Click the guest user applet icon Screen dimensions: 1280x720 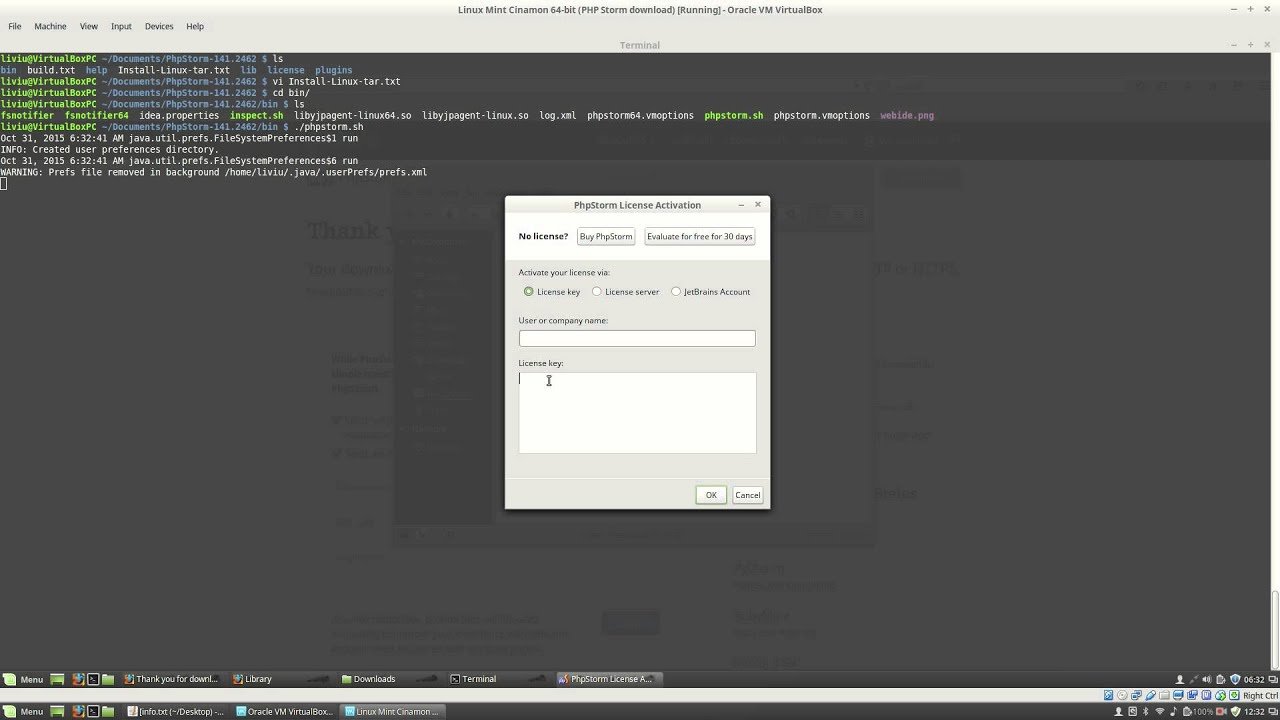(x=1180, y=679)
